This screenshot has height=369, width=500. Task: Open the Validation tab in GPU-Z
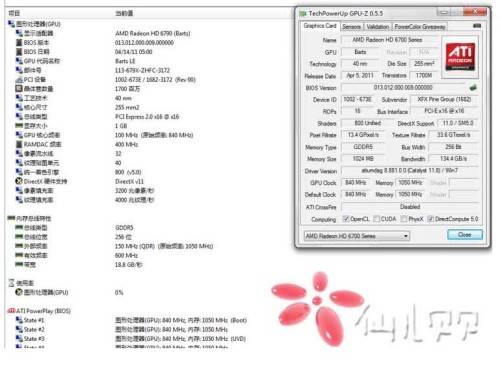(x=378, y=27)
